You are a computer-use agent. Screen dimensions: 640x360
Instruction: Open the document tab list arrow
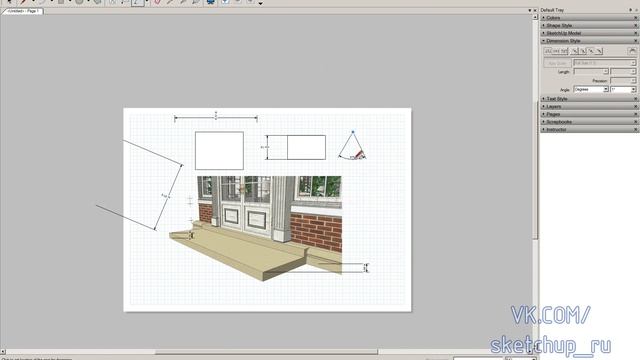pyautogui.click(x=530, y=11)
